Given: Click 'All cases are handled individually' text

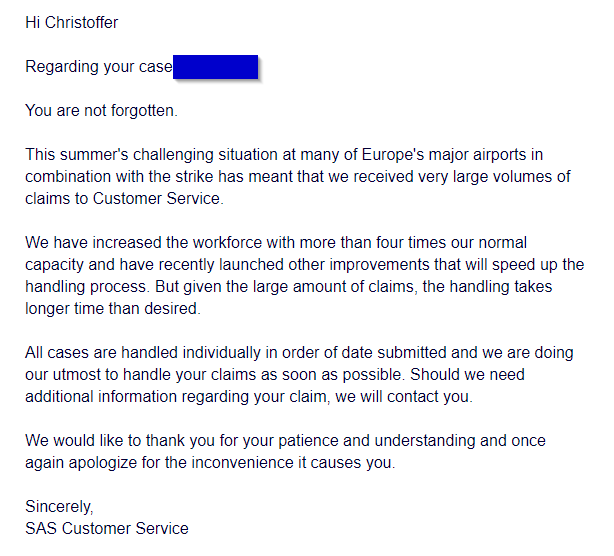Looking at the screenshot, I should point(148,353).
